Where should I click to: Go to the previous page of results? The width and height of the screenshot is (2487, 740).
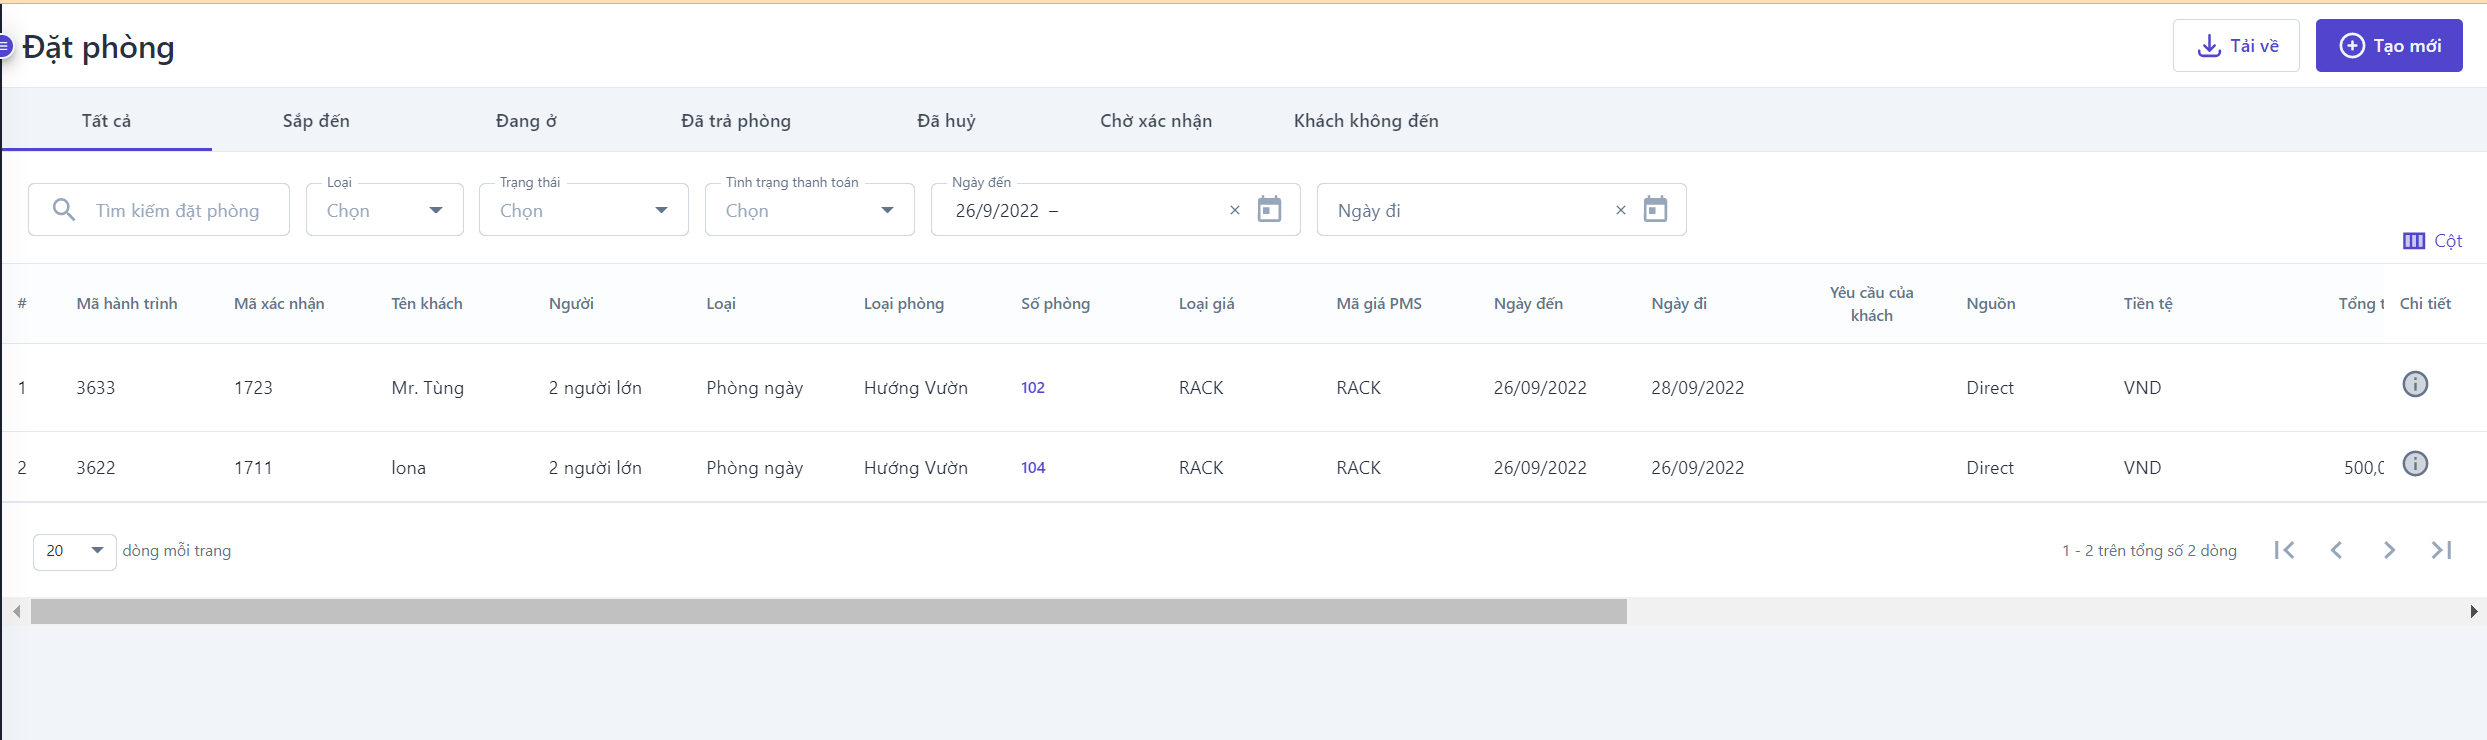(x=2336, y=550)
